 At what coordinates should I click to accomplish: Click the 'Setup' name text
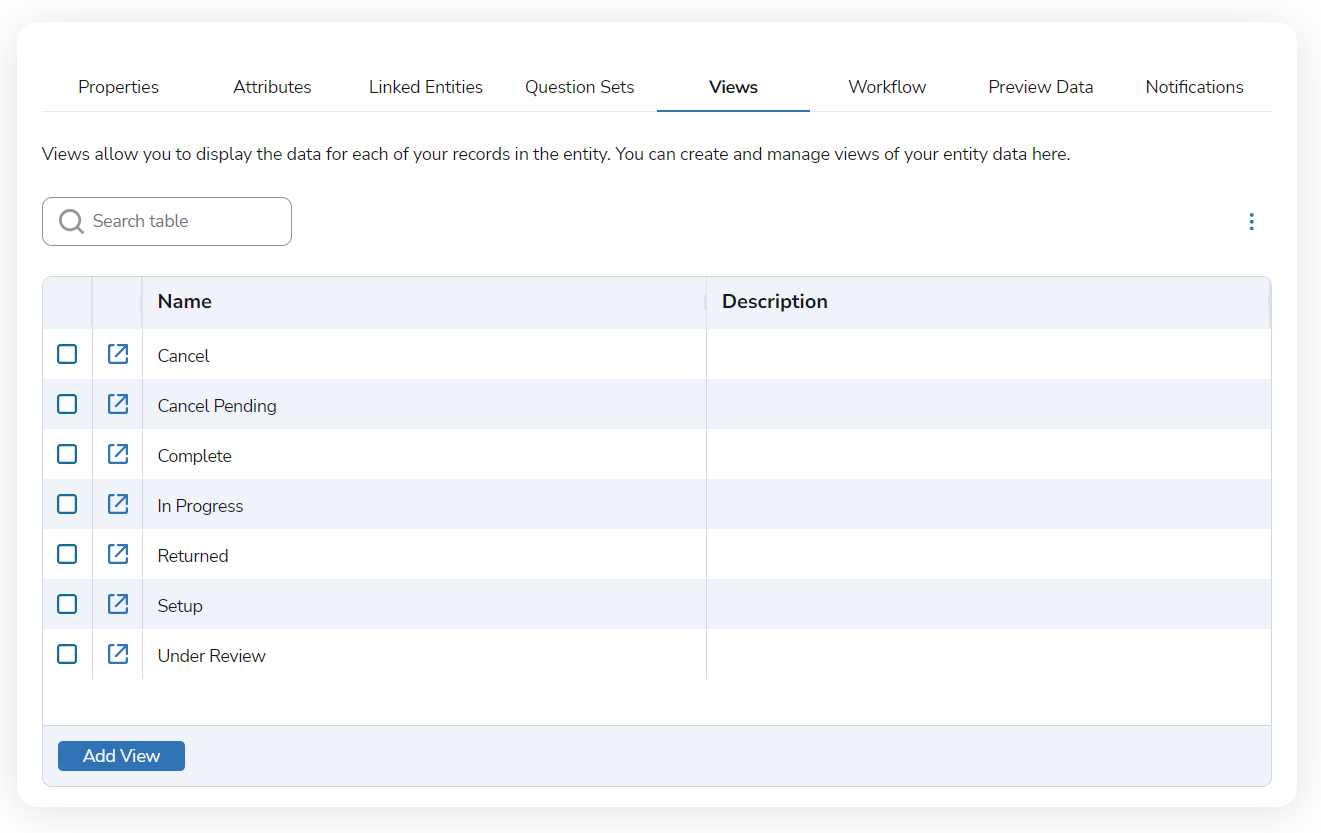click(180, 606)
